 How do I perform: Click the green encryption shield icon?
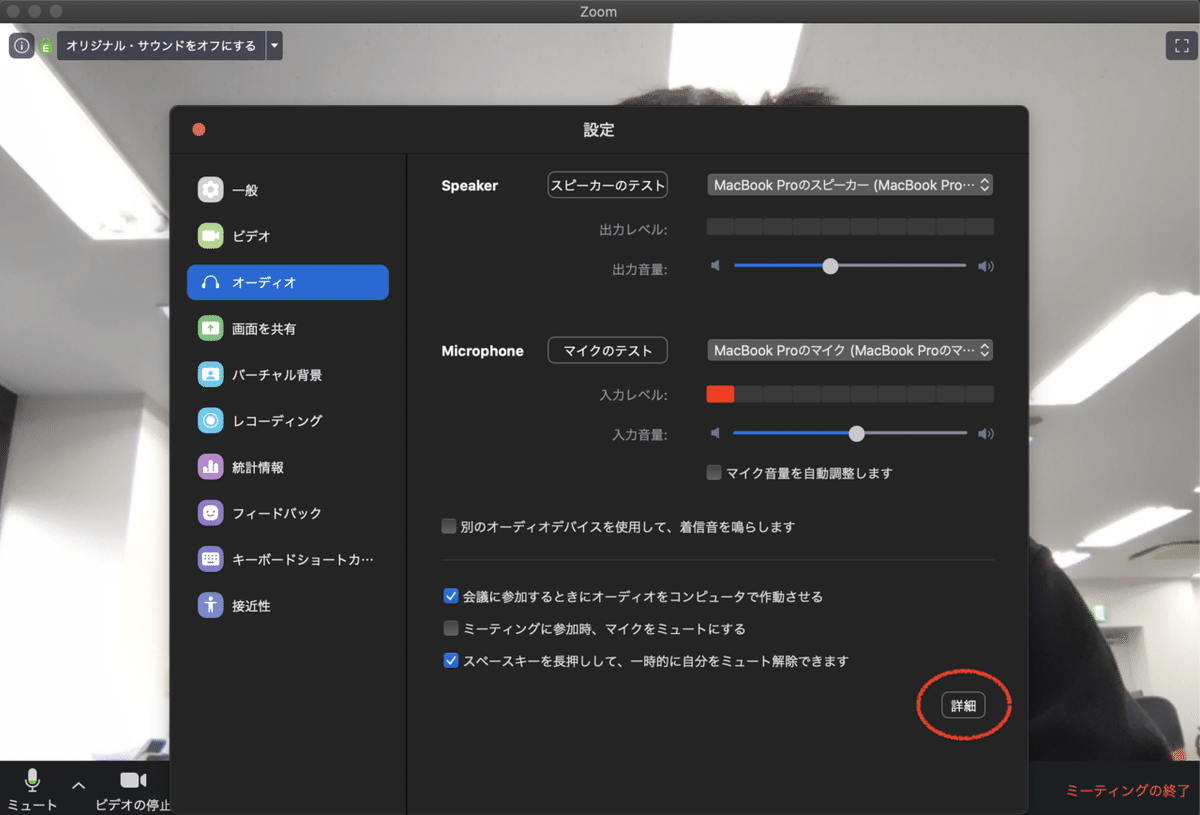pyautogui.click(x=46, y=46)
